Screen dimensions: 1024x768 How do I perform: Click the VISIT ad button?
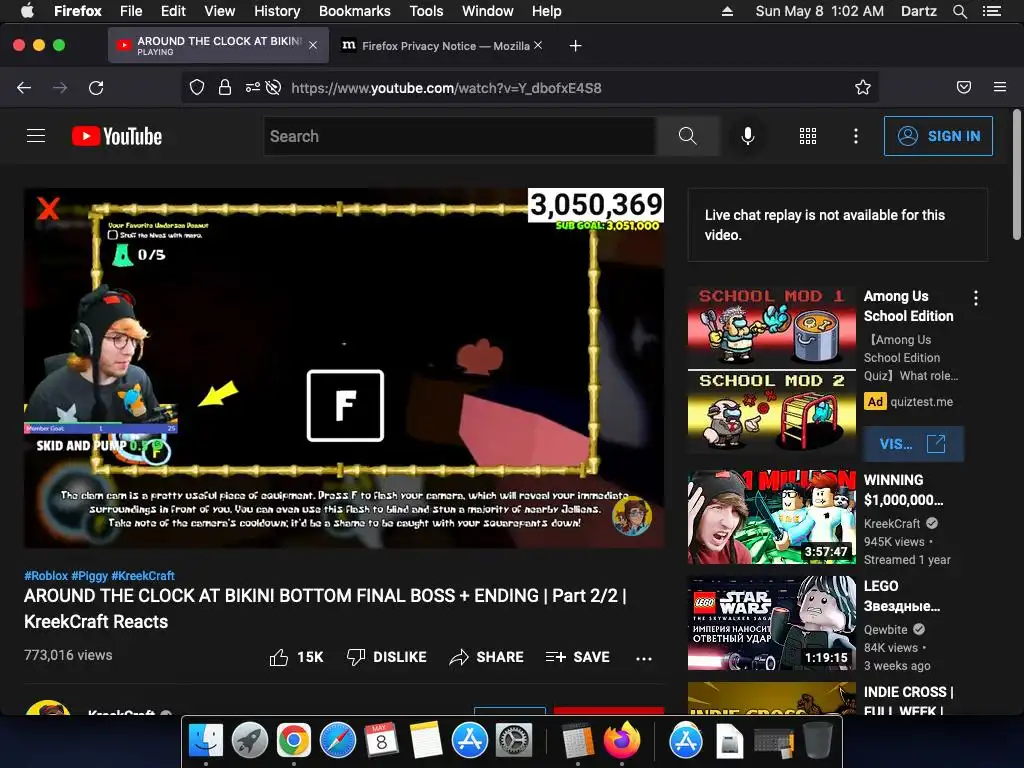(x=913, y=444)
